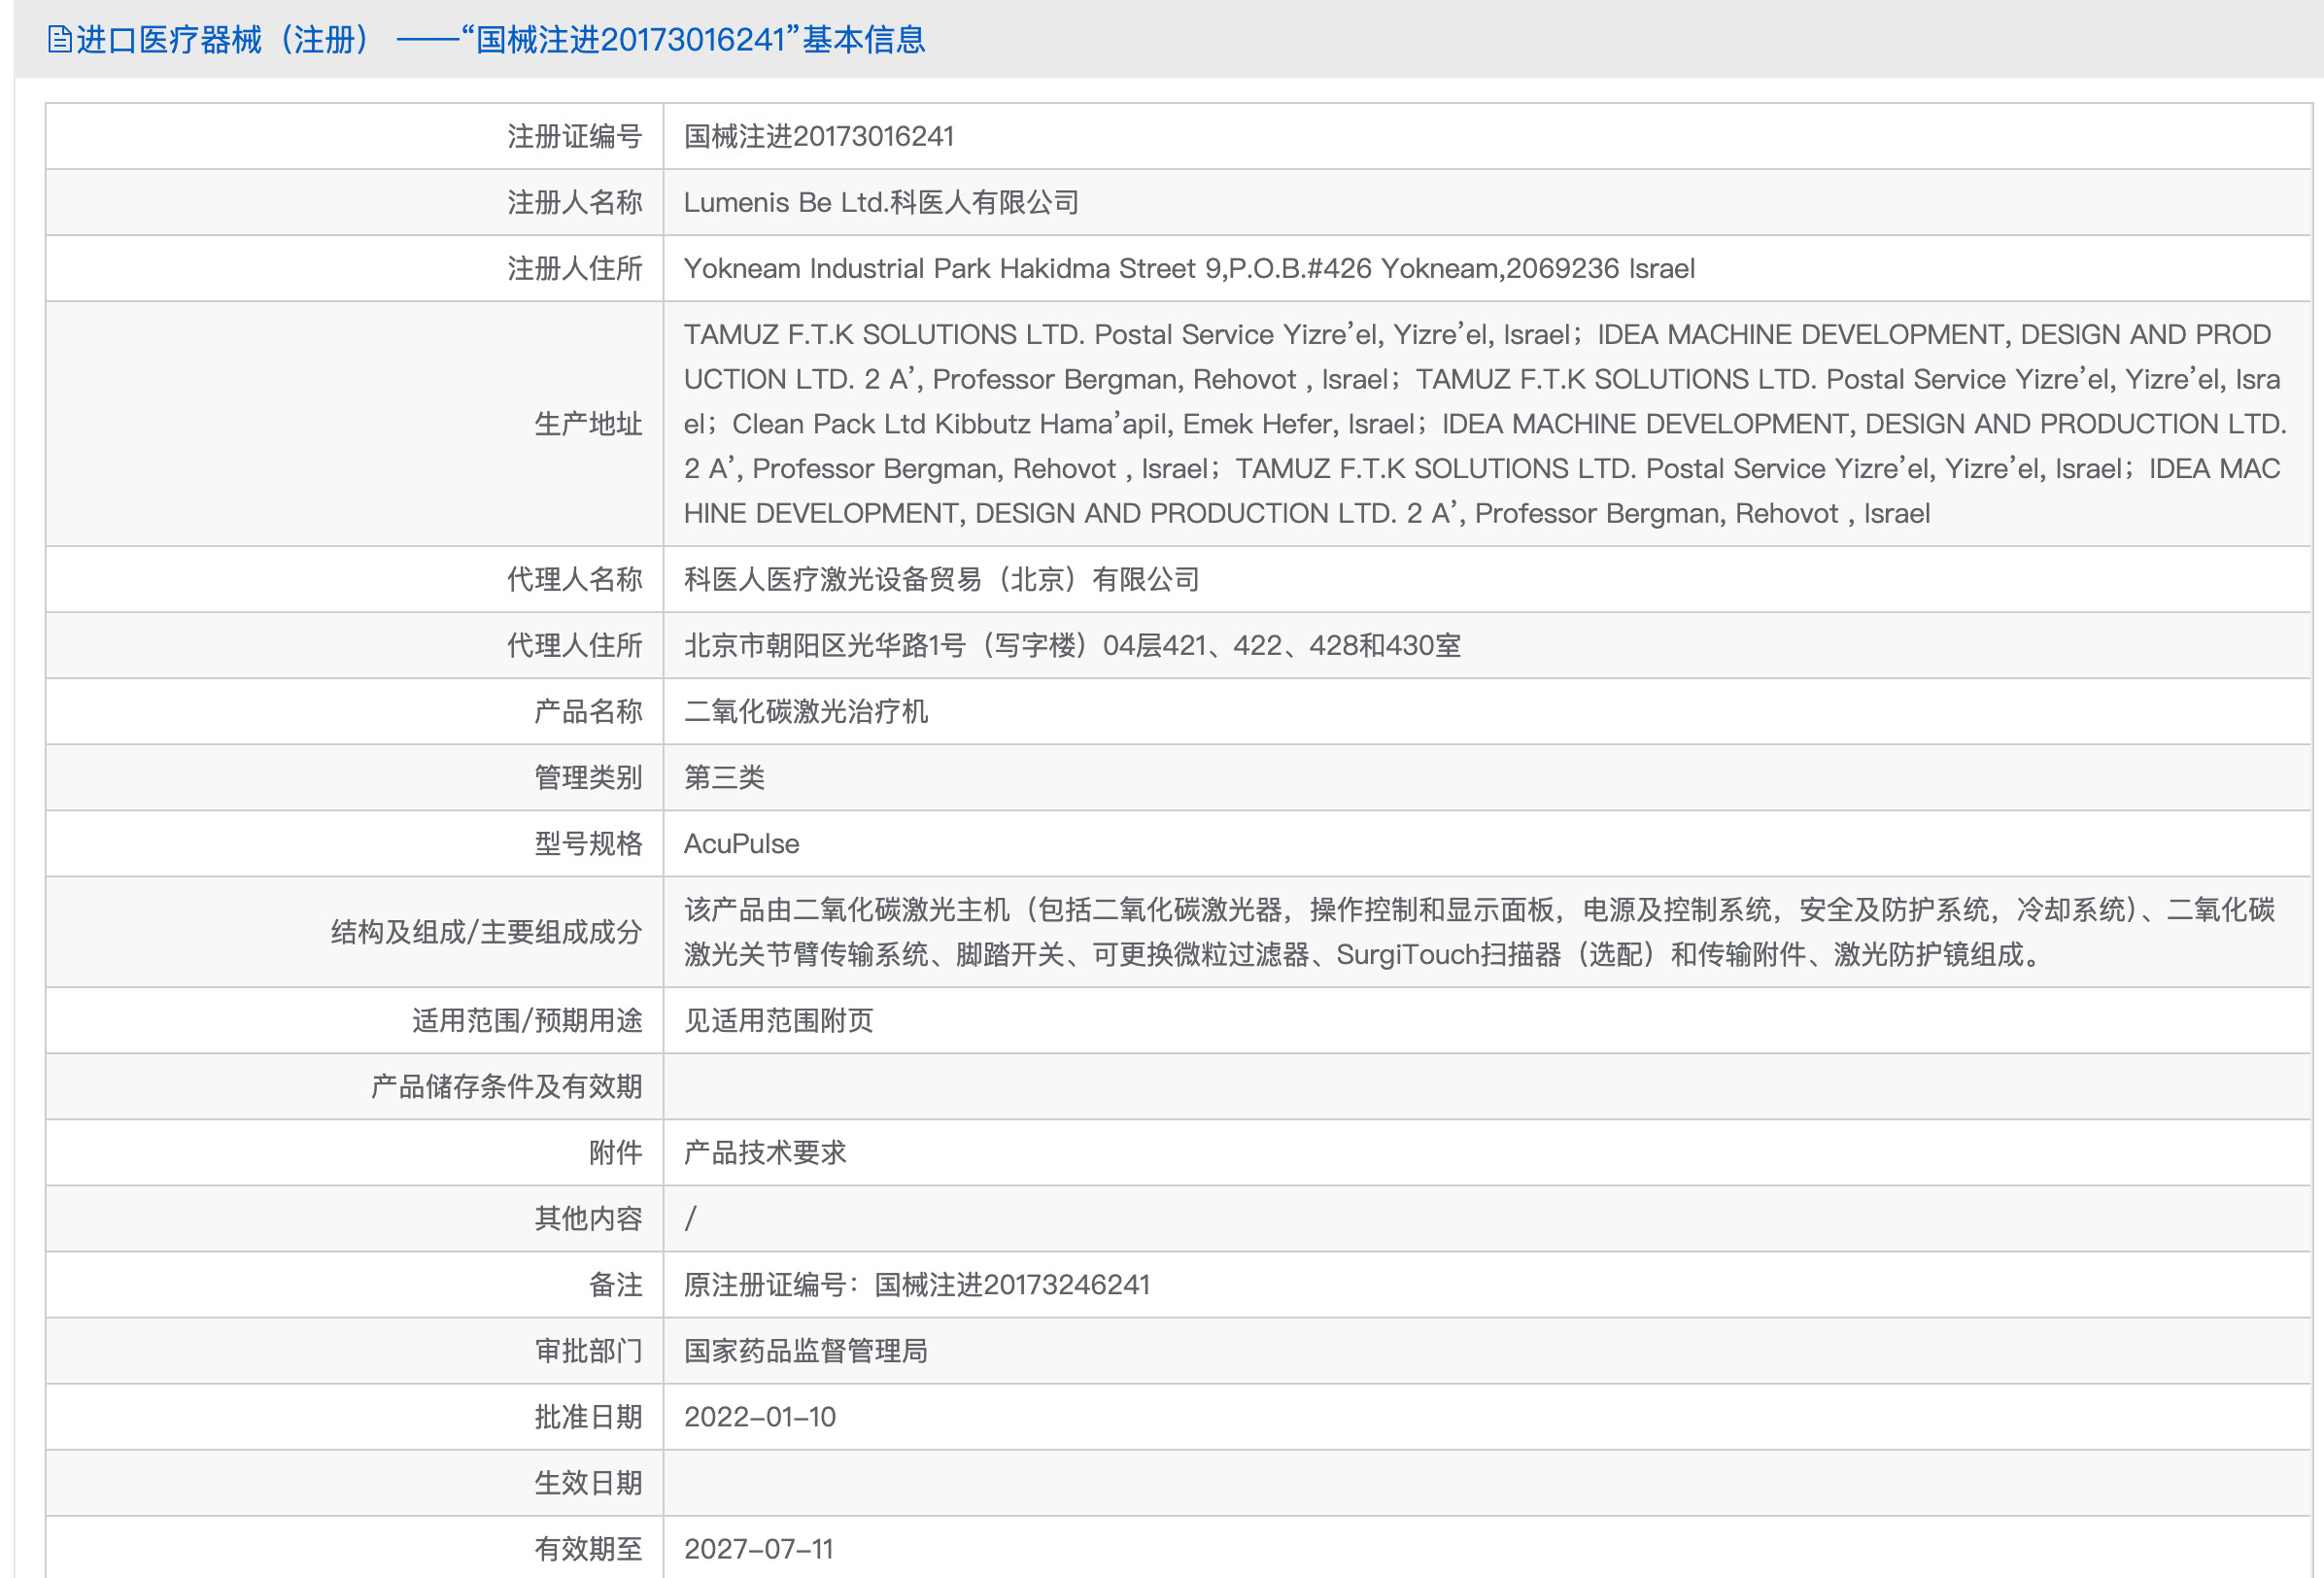The height and width of the screenshot is (1578, 2324).
Task: Select the model specification AcuPulse cell
Action: click(x=741, y=843)
